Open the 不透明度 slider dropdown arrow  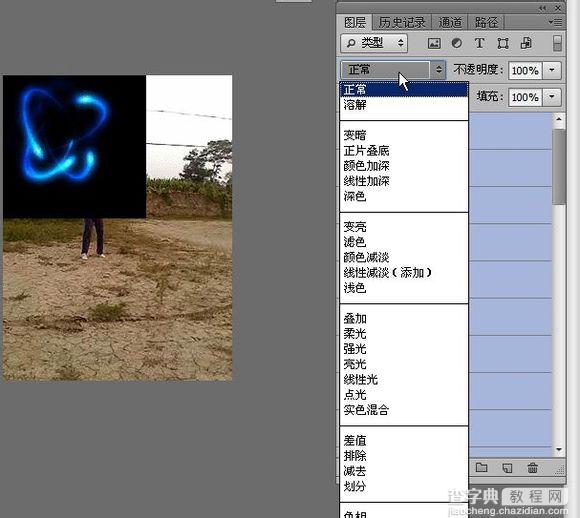click(x=552, y=70)
